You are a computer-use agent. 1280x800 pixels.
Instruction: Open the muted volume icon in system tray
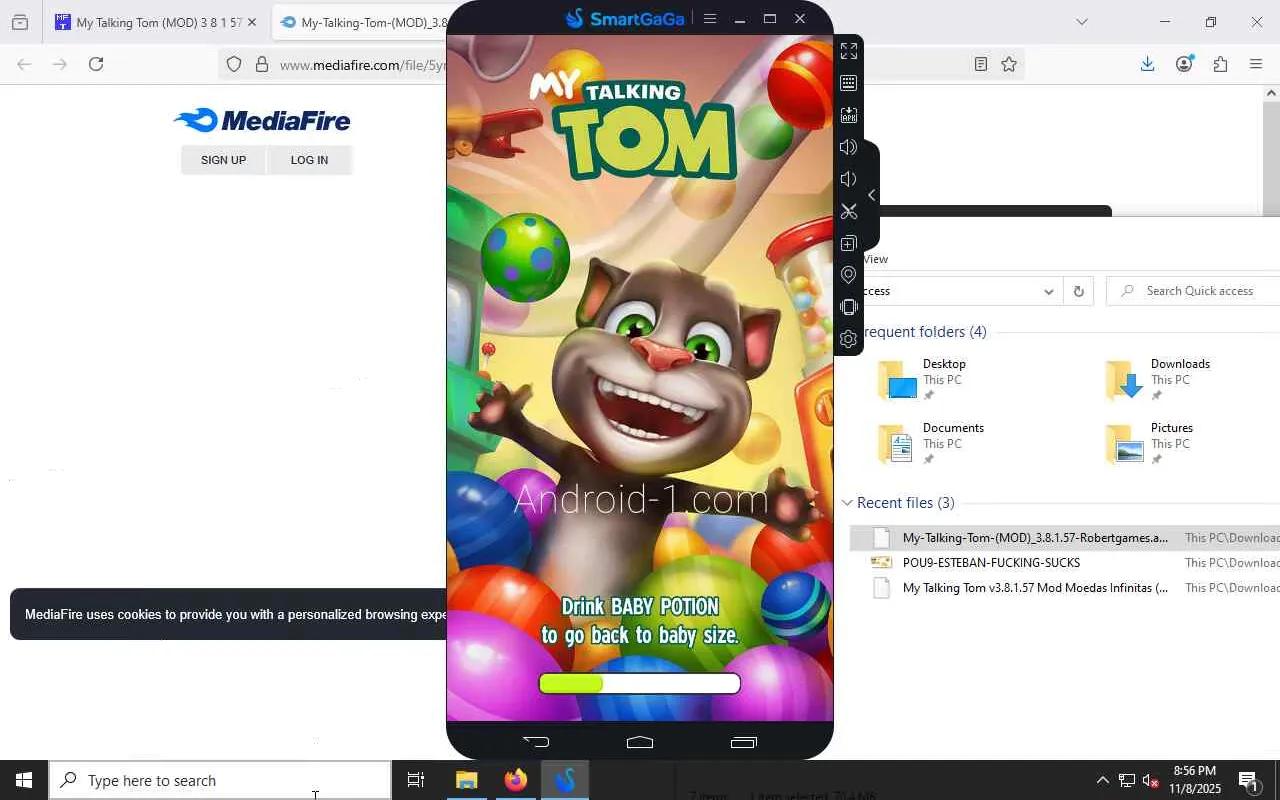(x=1151, y=780)
